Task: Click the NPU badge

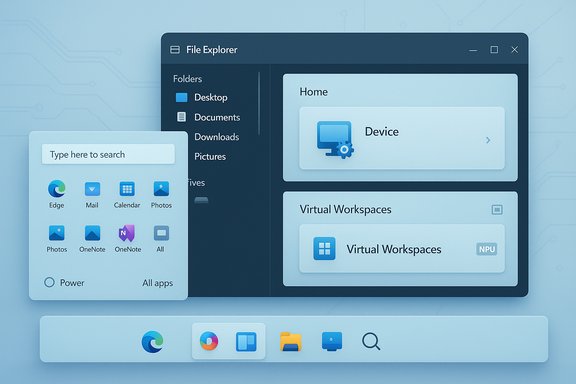Action: tap(487, 249)
